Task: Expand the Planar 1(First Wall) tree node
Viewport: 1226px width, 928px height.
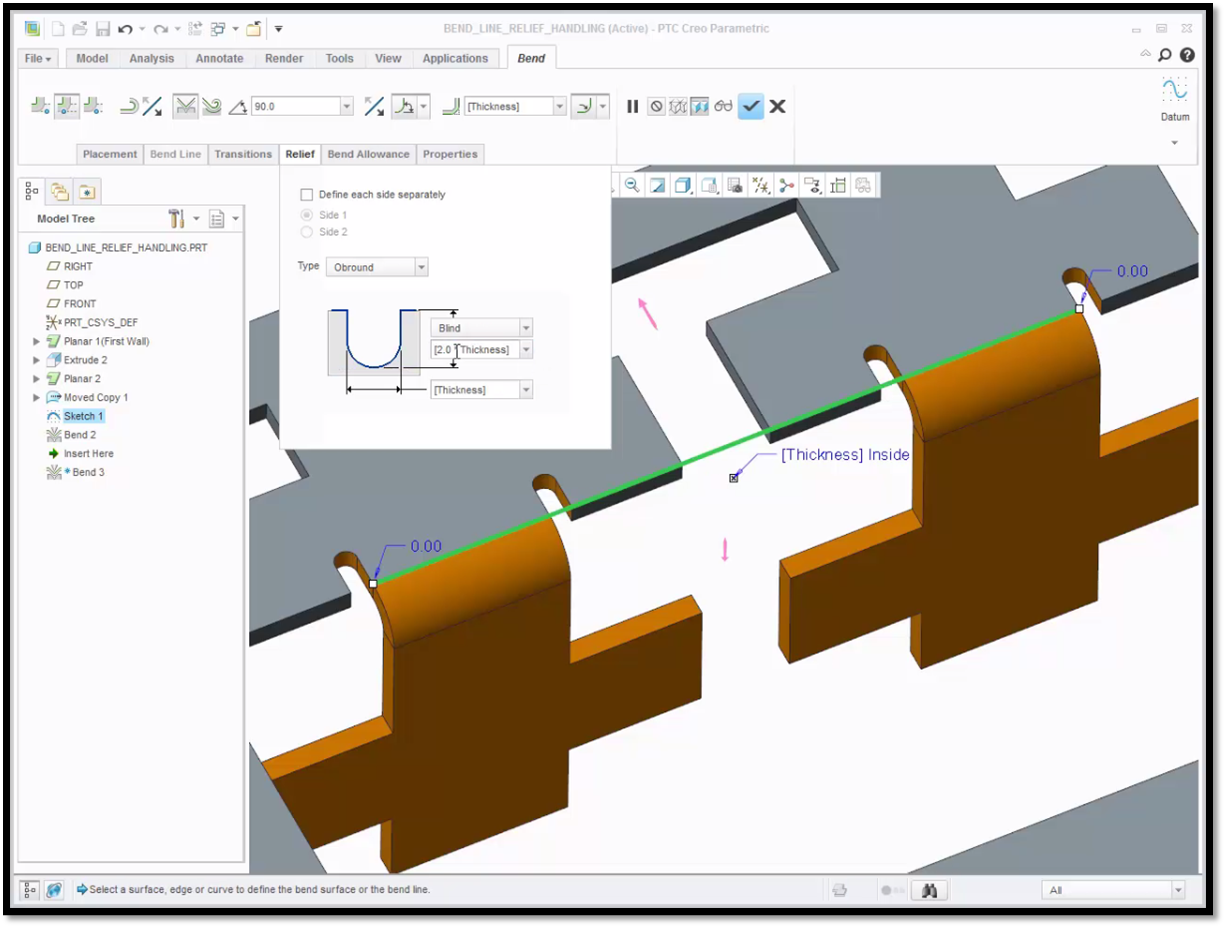Action: click(x=37, y=342)
